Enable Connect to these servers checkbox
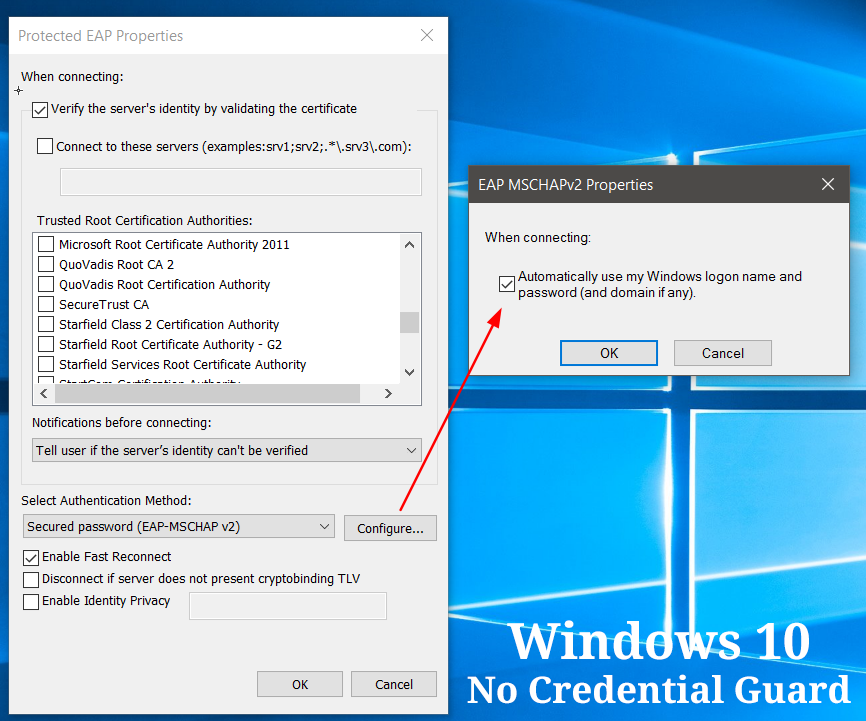866x721 pixels. tap(45, 146)
